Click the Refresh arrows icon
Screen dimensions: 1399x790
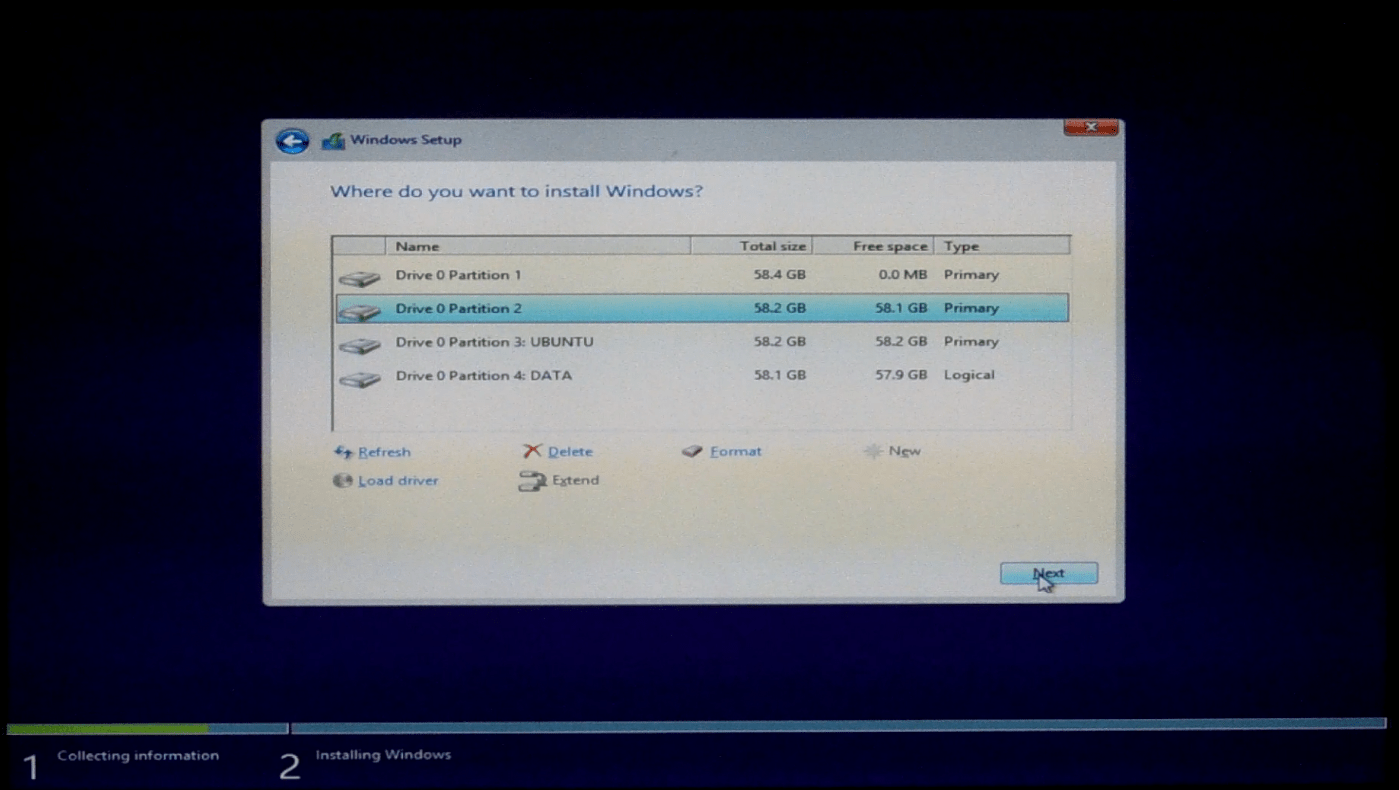tap(343, 452)
